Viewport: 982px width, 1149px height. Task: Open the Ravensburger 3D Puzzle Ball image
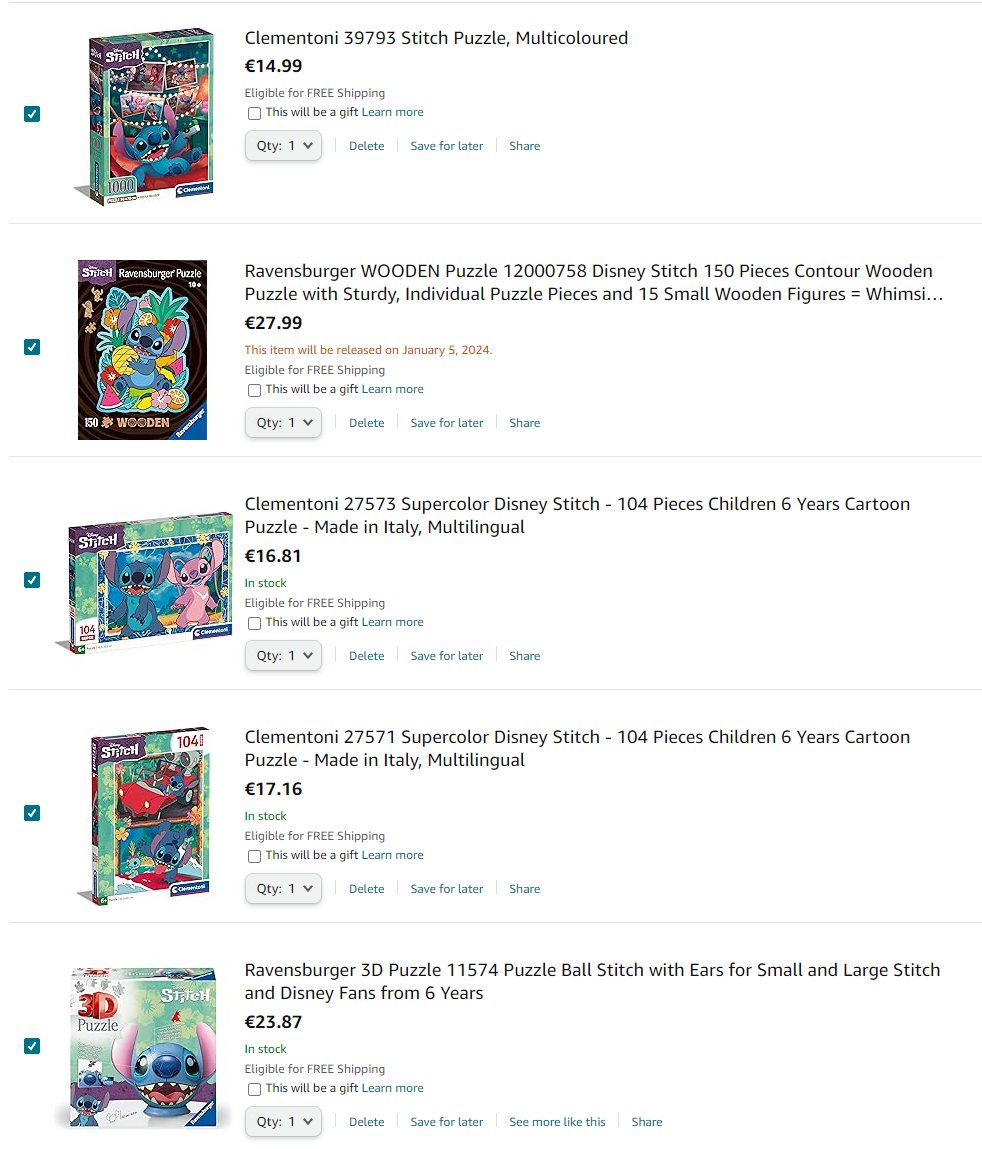(x=143, y=1048)
